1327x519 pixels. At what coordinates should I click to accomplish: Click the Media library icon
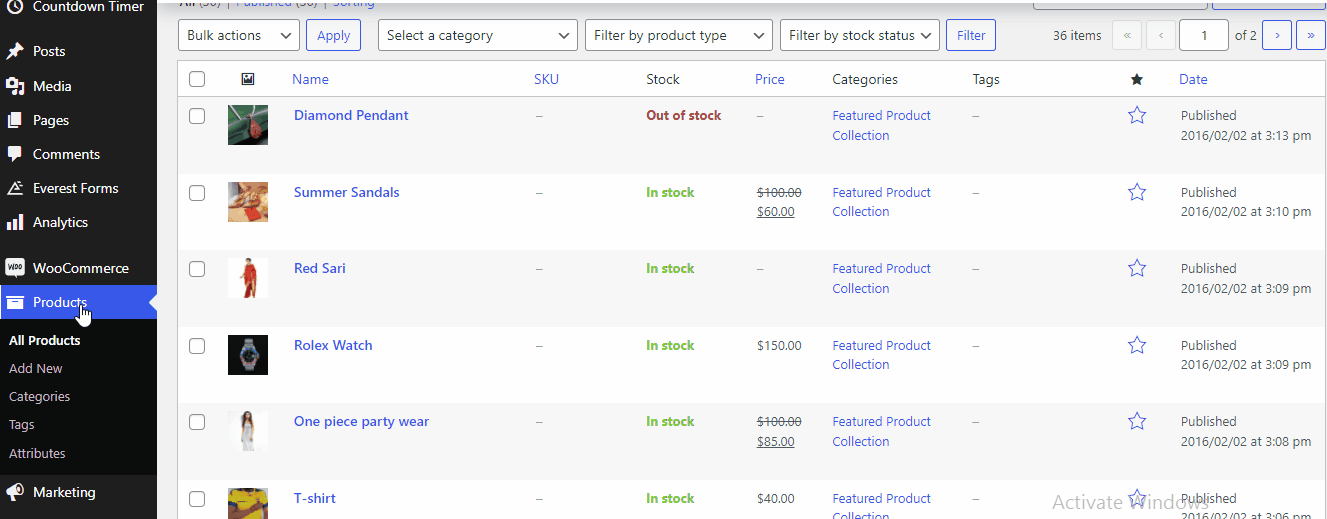point(15,86)
